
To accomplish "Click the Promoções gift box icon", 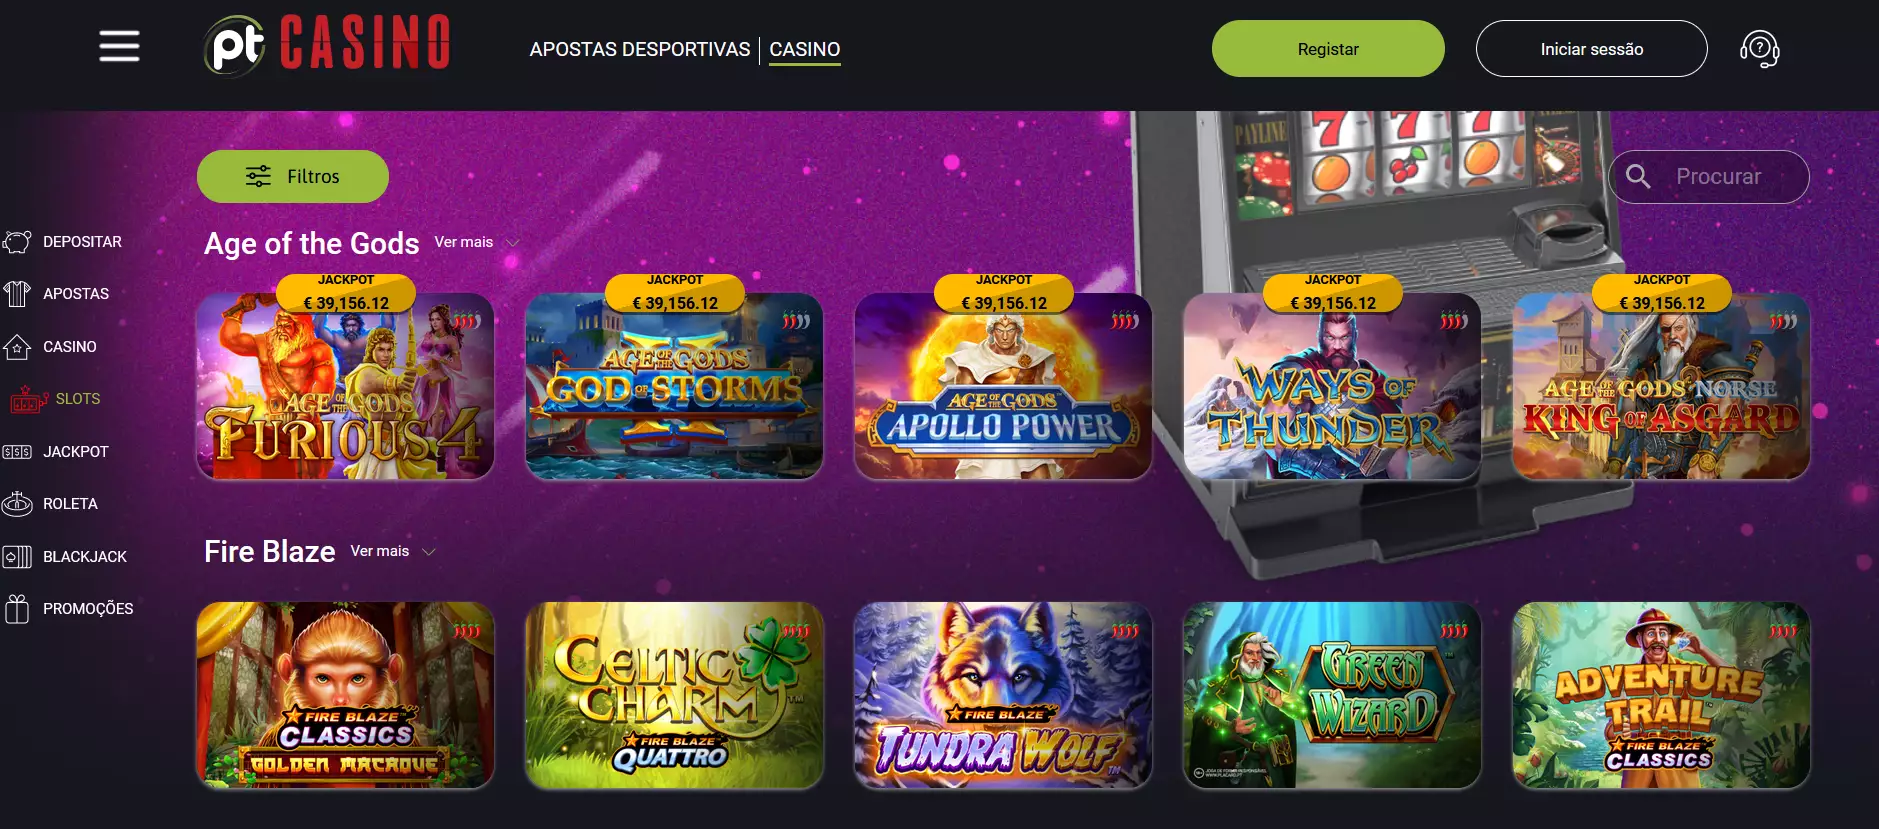I will pos(17,609).
